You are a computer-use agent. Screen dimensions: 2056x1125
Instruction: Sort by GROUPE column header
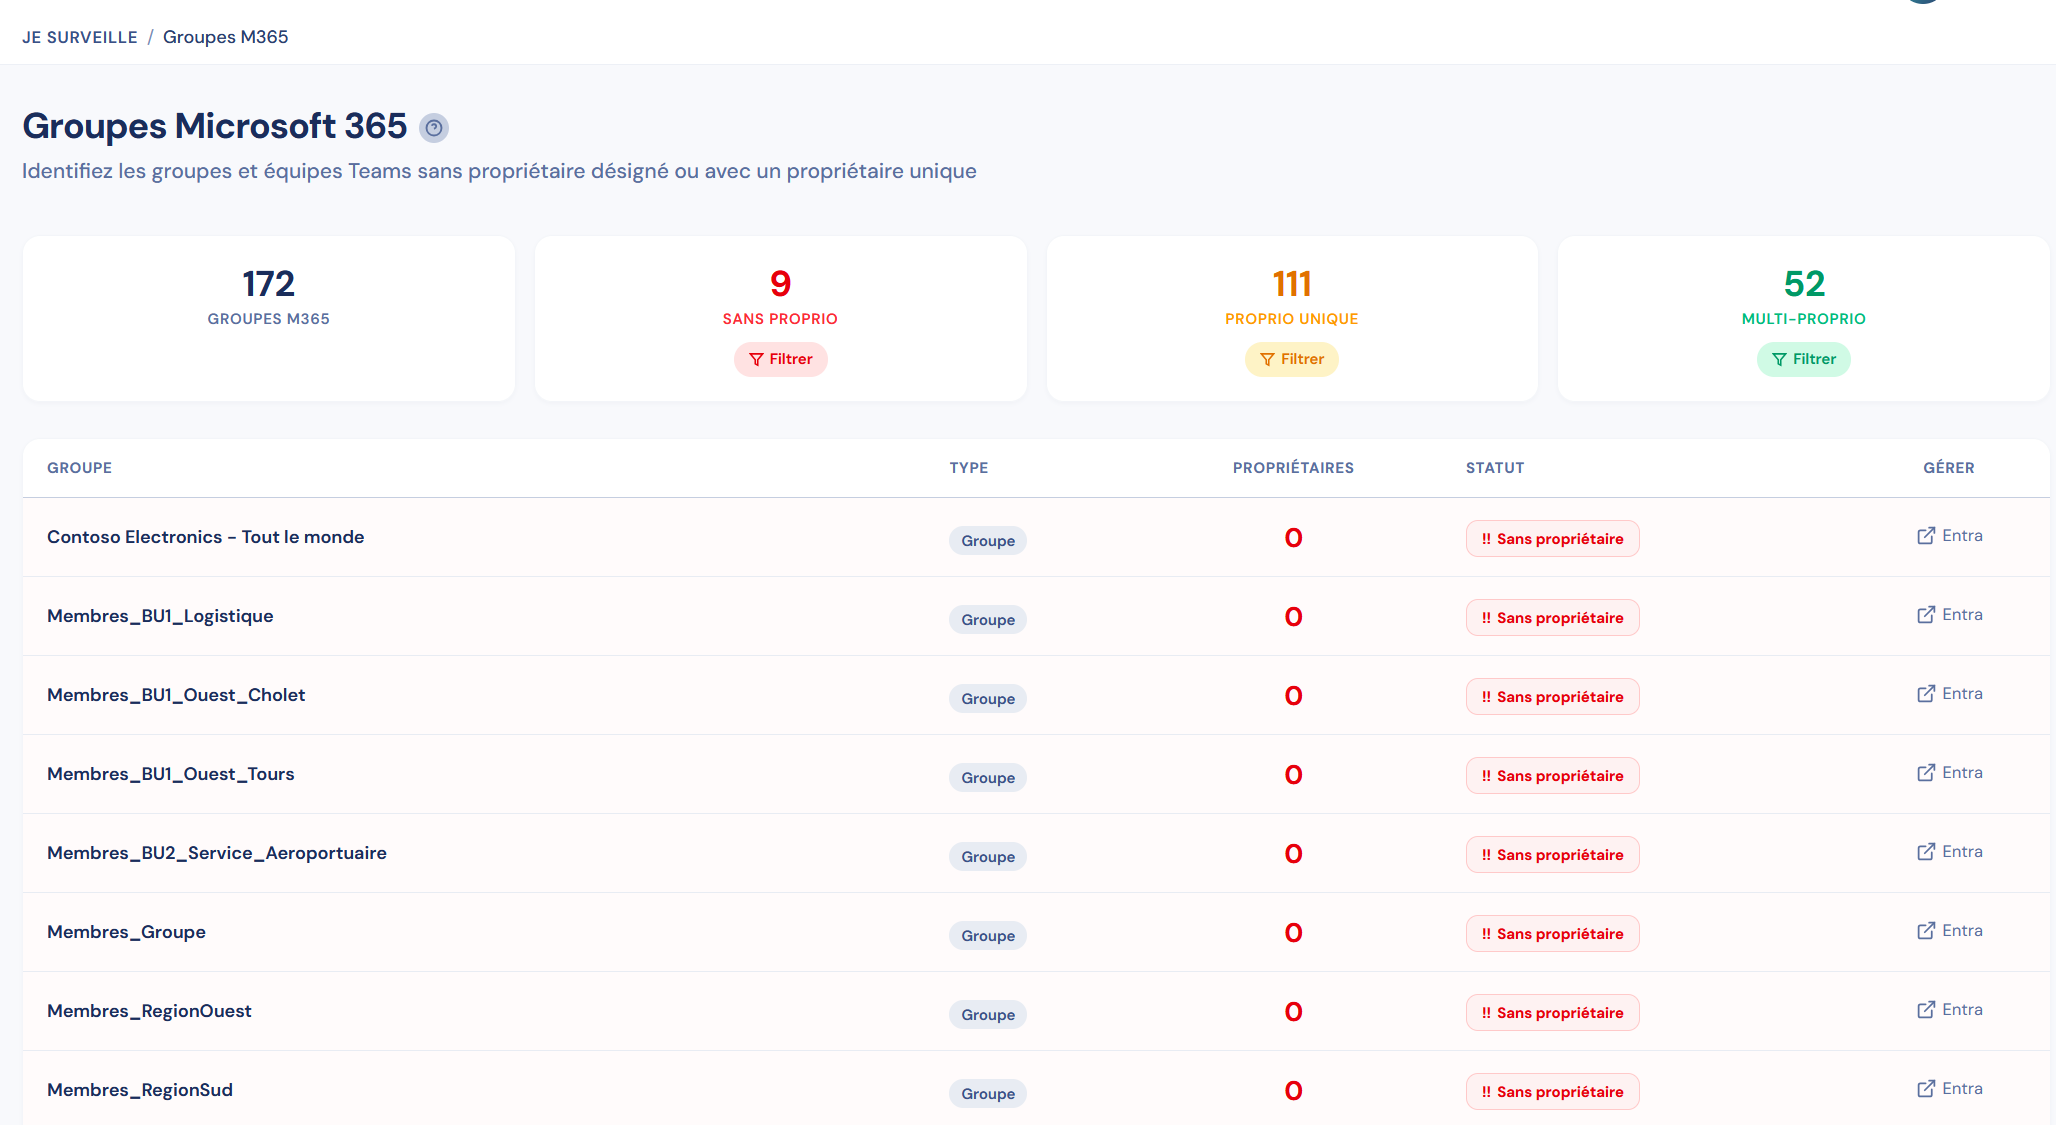tap(80, 468)
